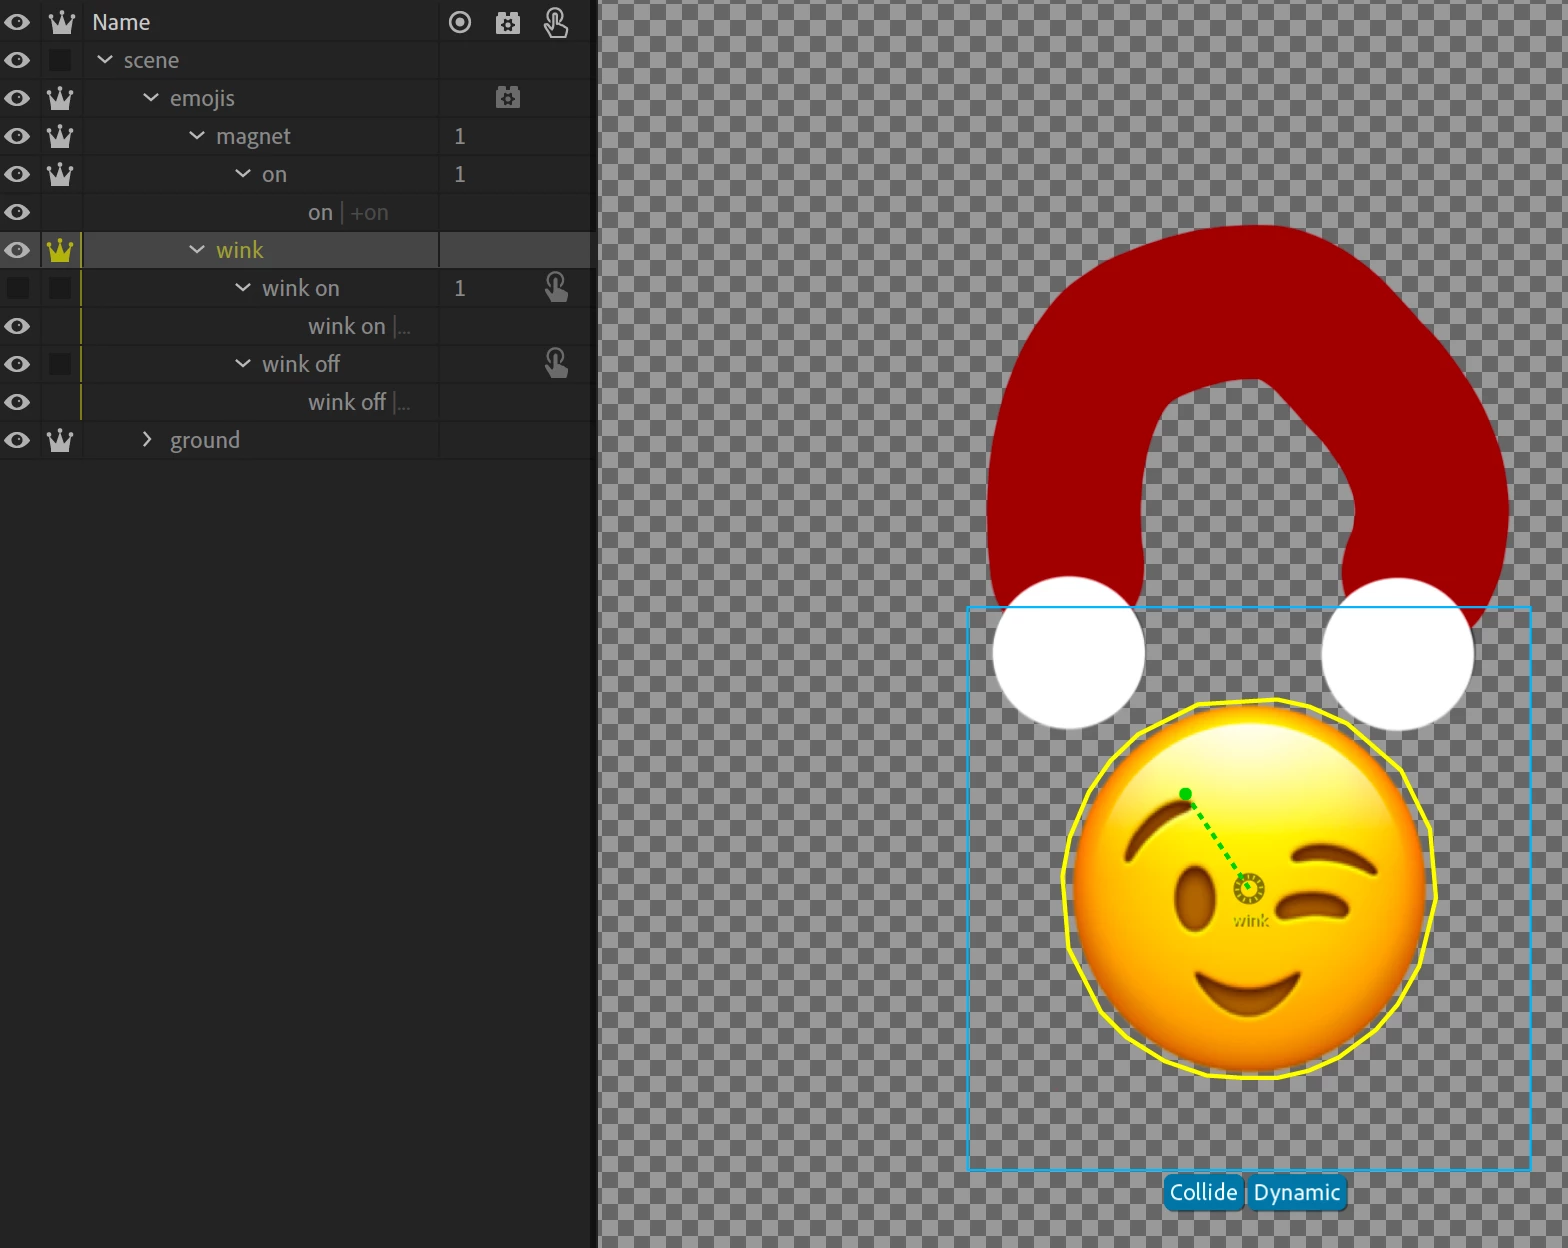This screenshot has height=1248, width=1568.
Task: Hide the 'on | +on' layer
Action: [x=17, y=212]
